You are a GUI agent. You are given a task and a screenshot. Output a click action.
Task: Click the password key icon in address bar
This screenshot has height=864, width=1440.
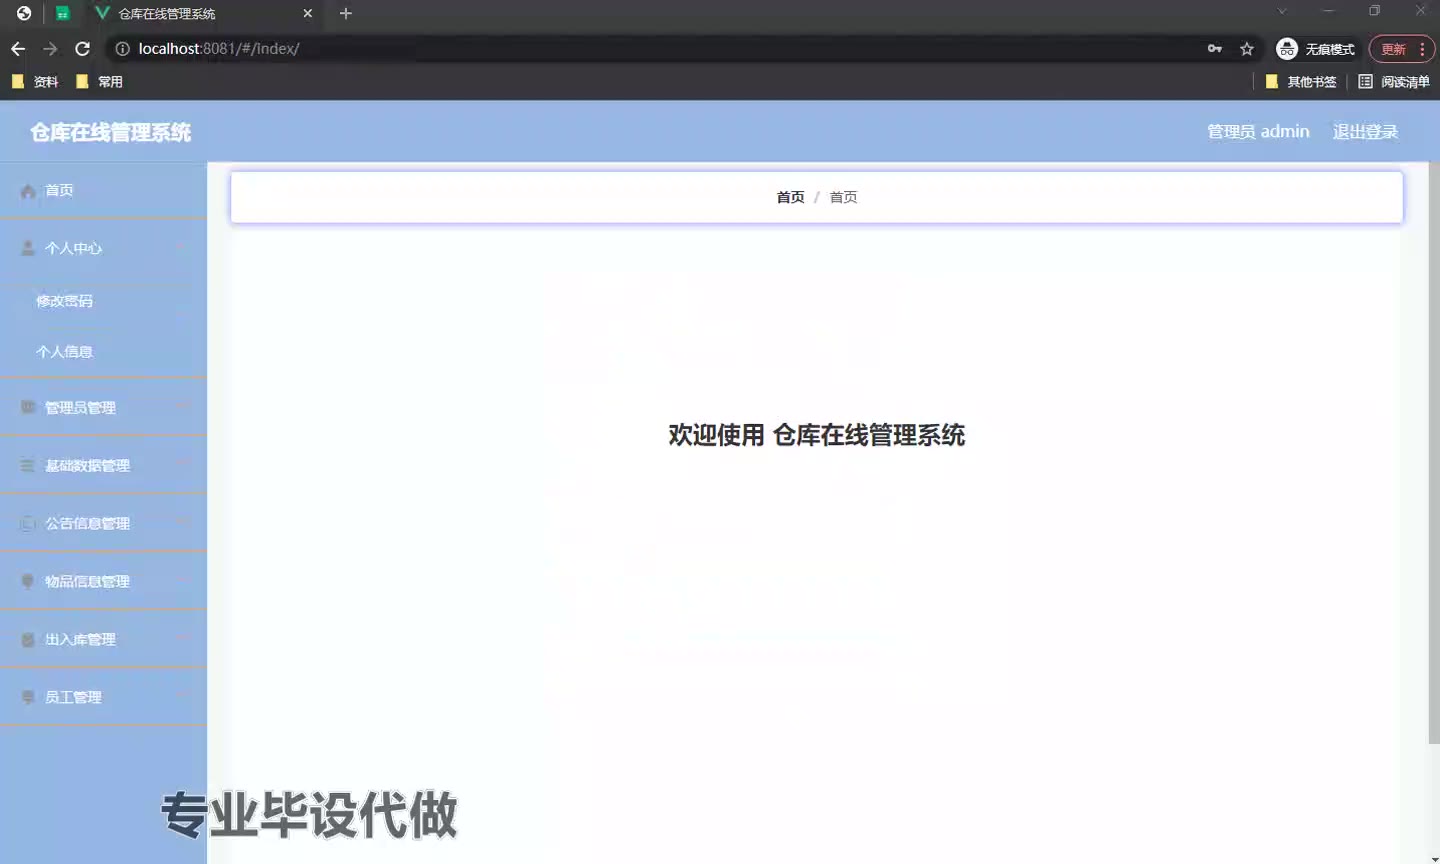pos(1215,48)
